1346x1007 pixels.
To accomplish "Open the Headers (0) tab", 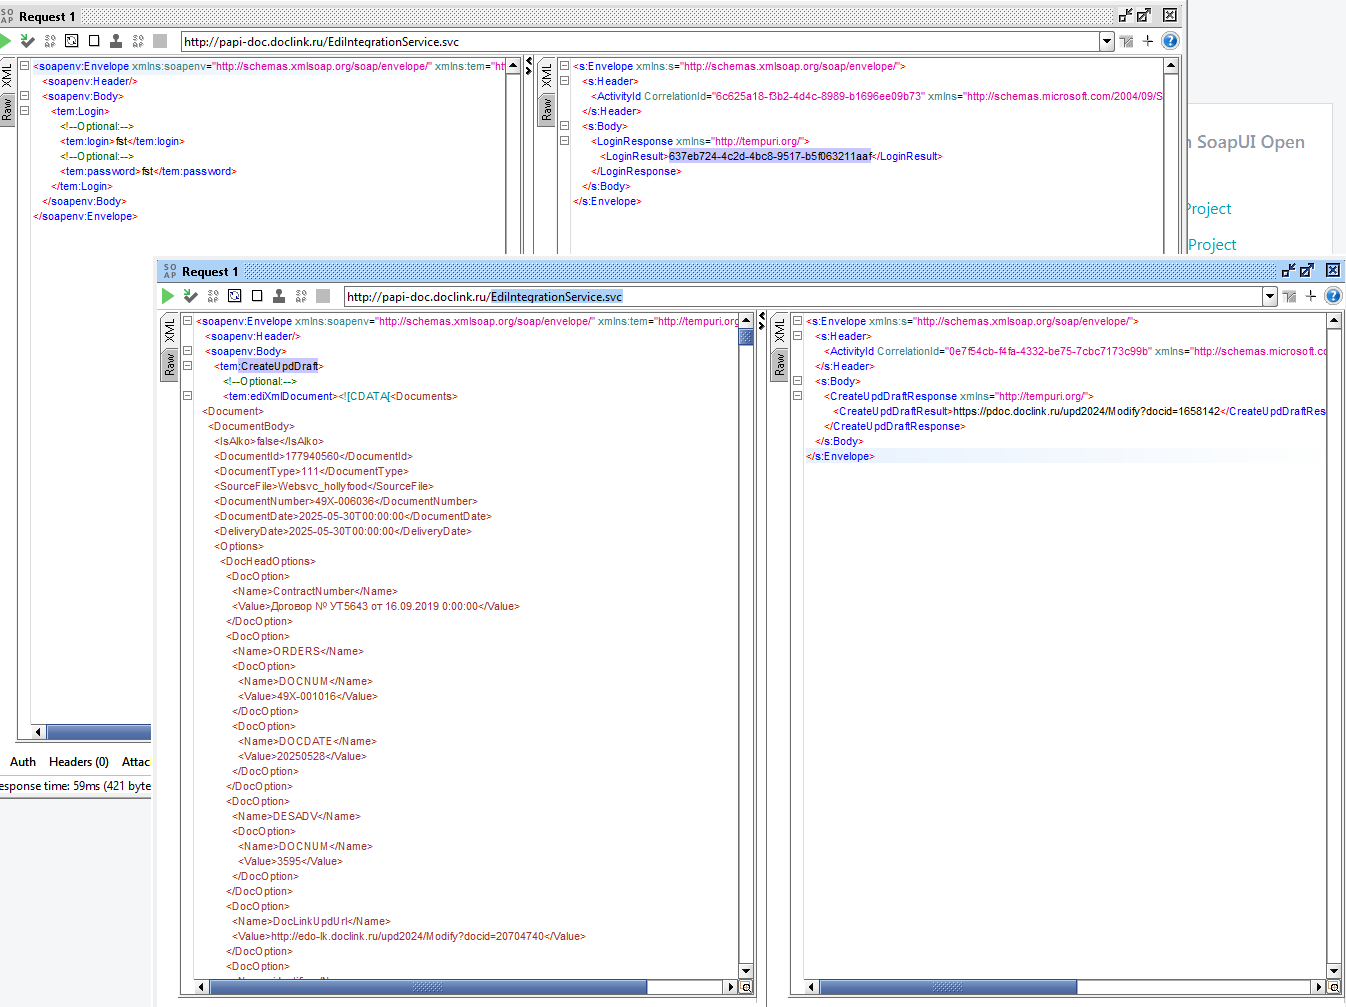I will point(79,762).
